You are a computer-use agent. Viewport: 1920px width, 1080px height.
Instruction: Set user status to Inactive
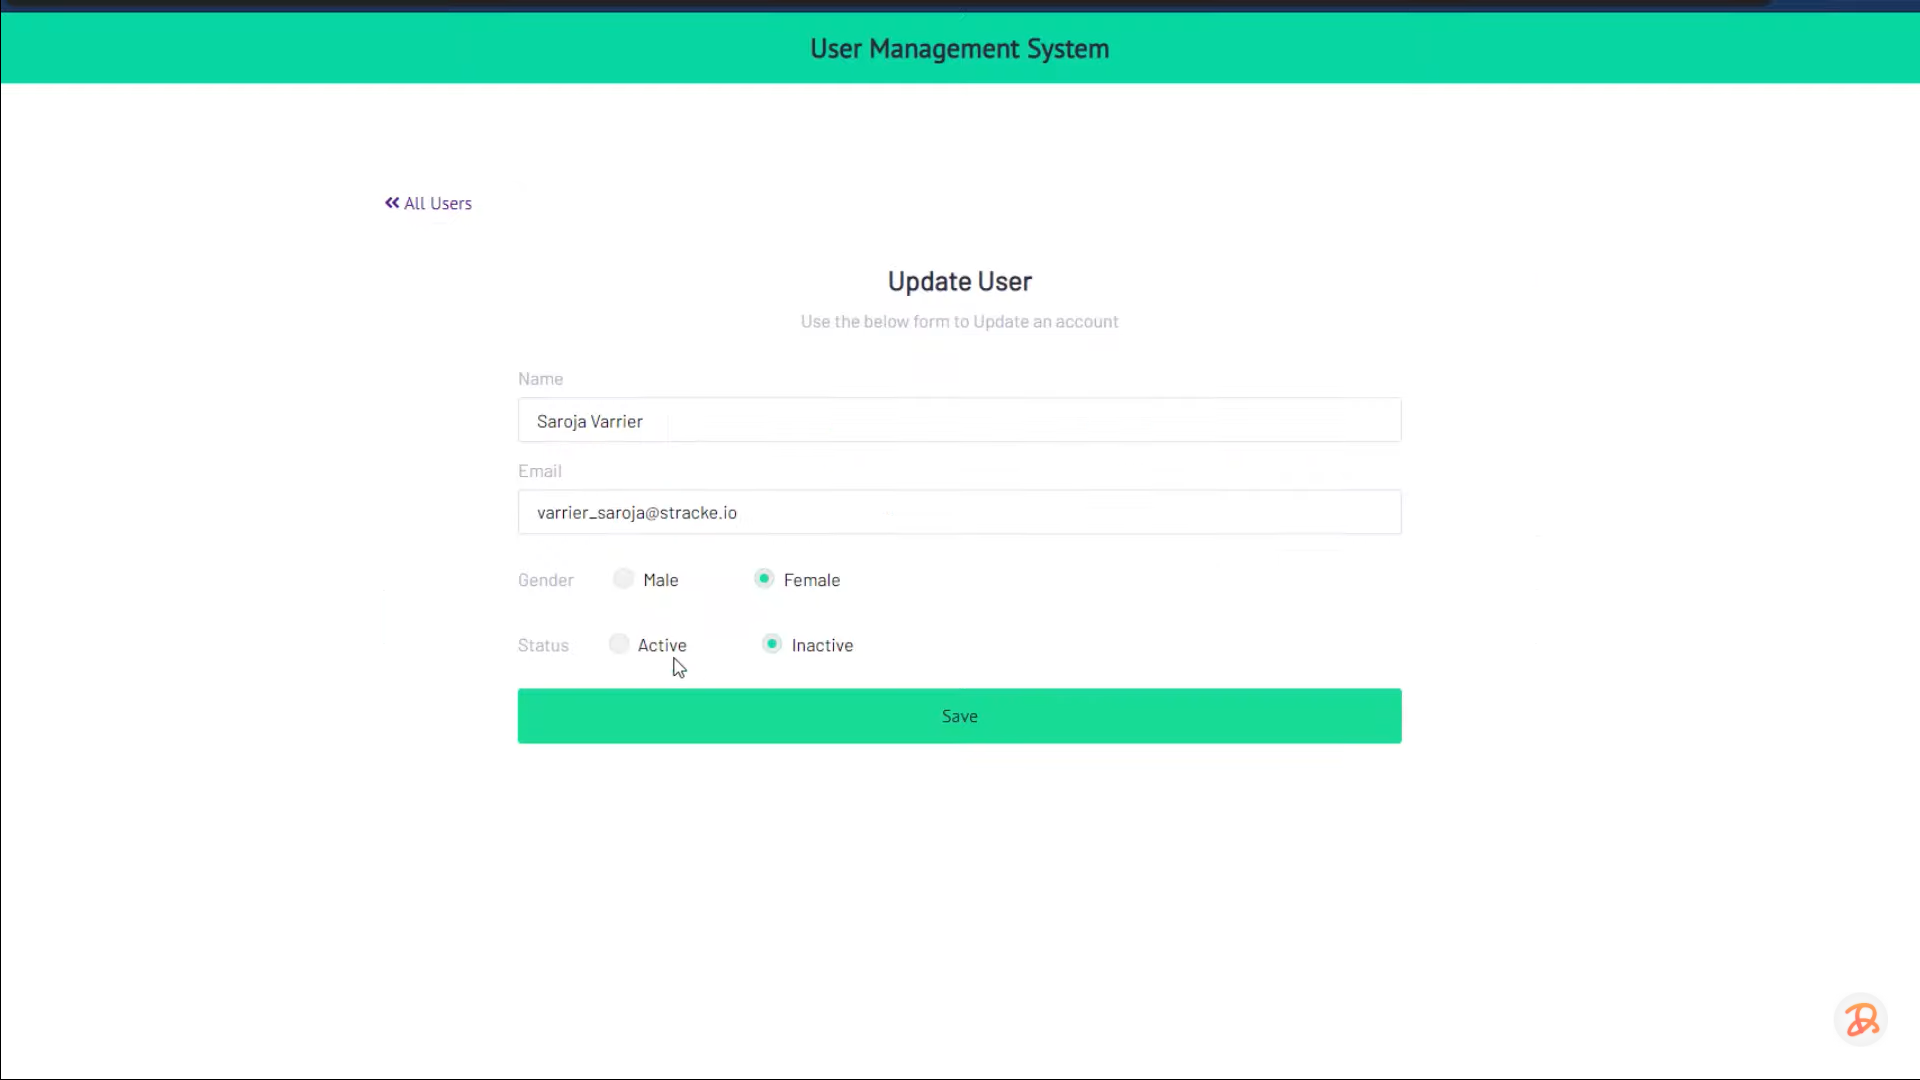771,644
